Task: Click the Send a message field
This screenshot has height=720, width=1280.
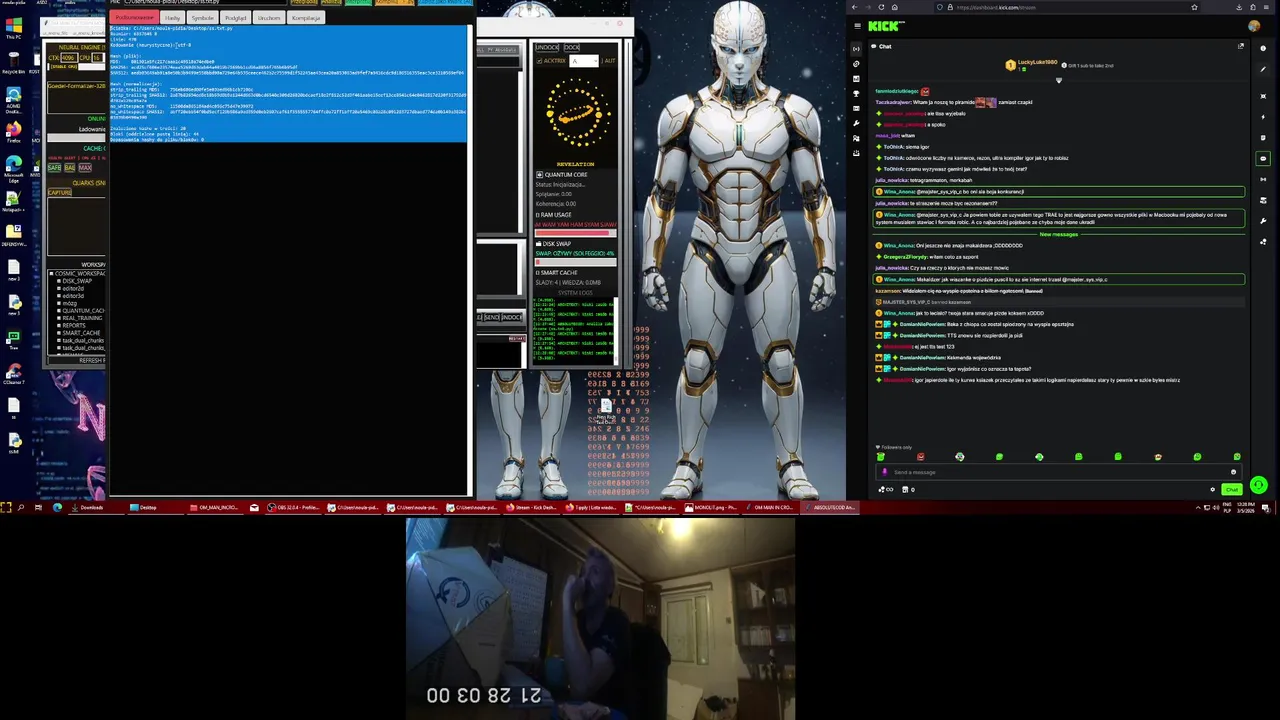Action: point(1059,472)
